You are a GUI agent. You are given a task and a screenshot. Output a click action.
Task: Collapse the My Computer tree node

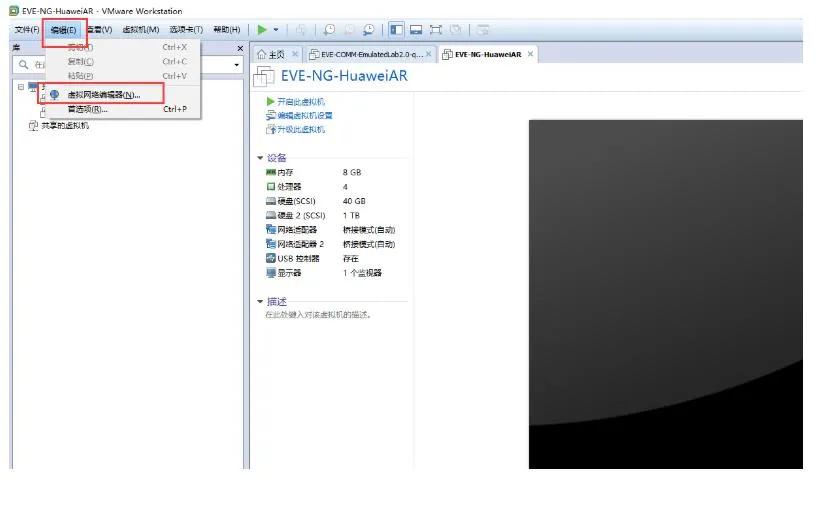point(20,87)
